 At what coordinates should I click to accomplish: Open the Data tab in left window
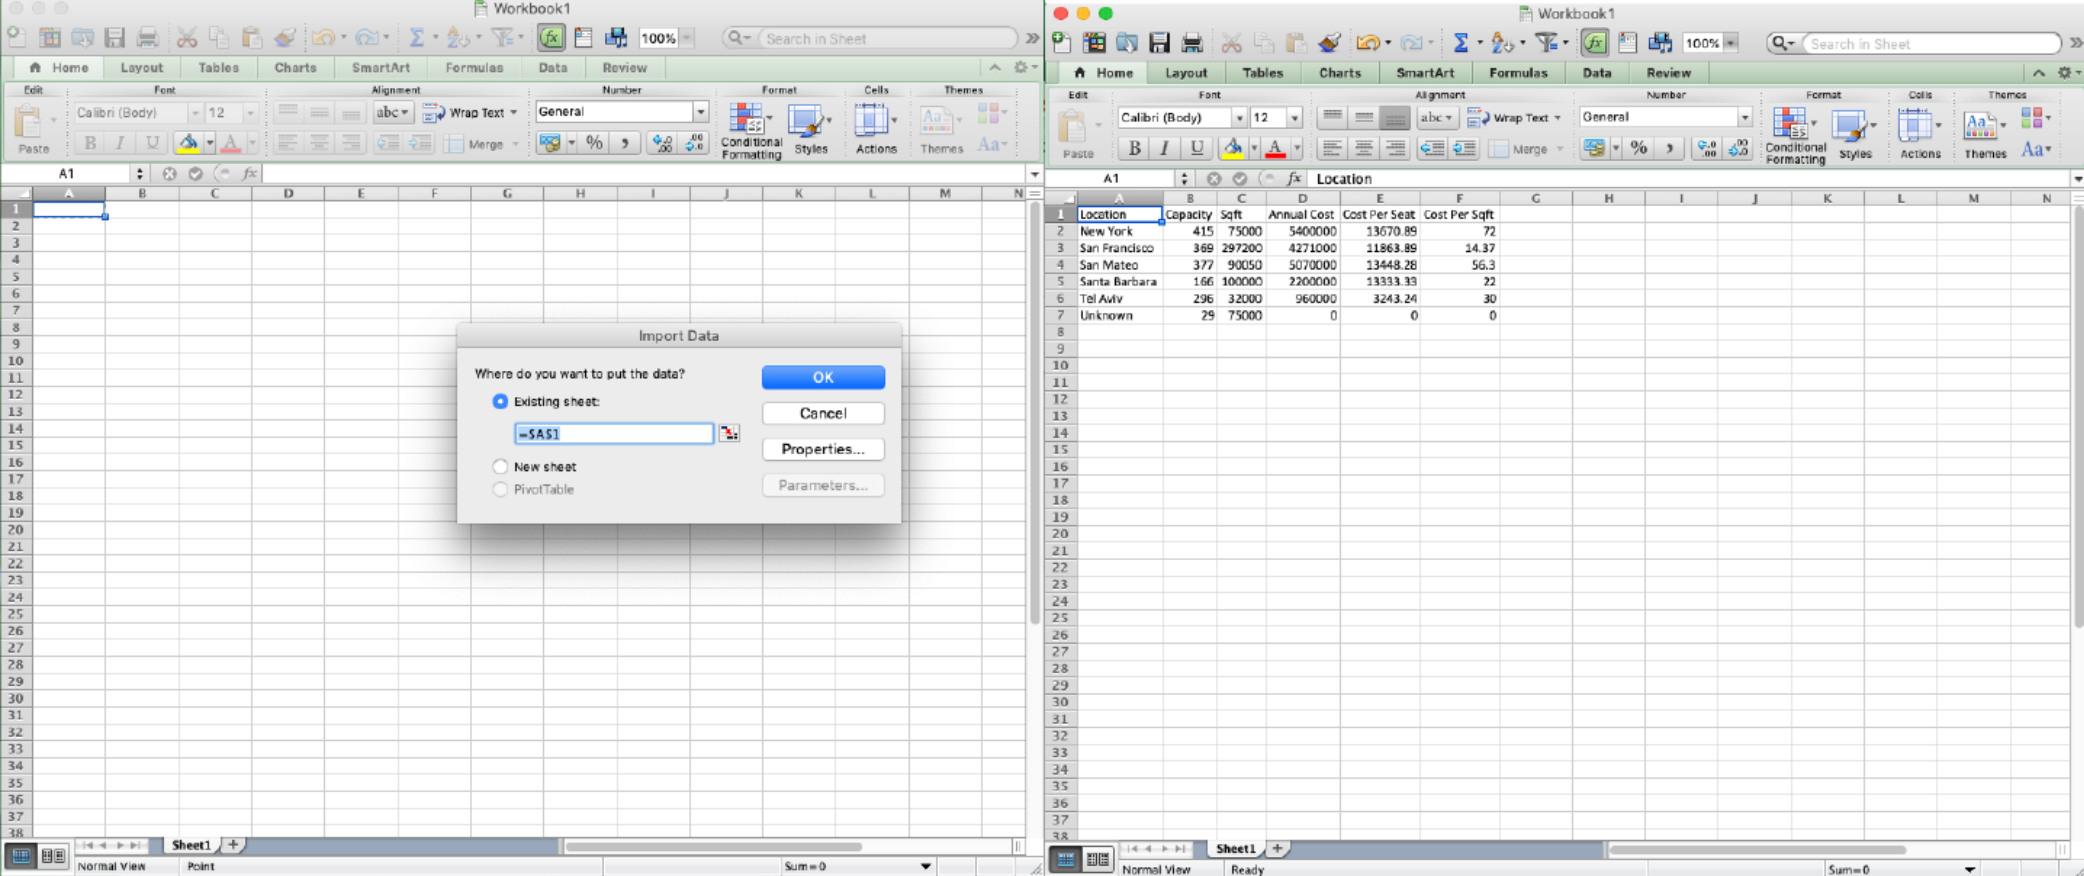tap(552, 68)
